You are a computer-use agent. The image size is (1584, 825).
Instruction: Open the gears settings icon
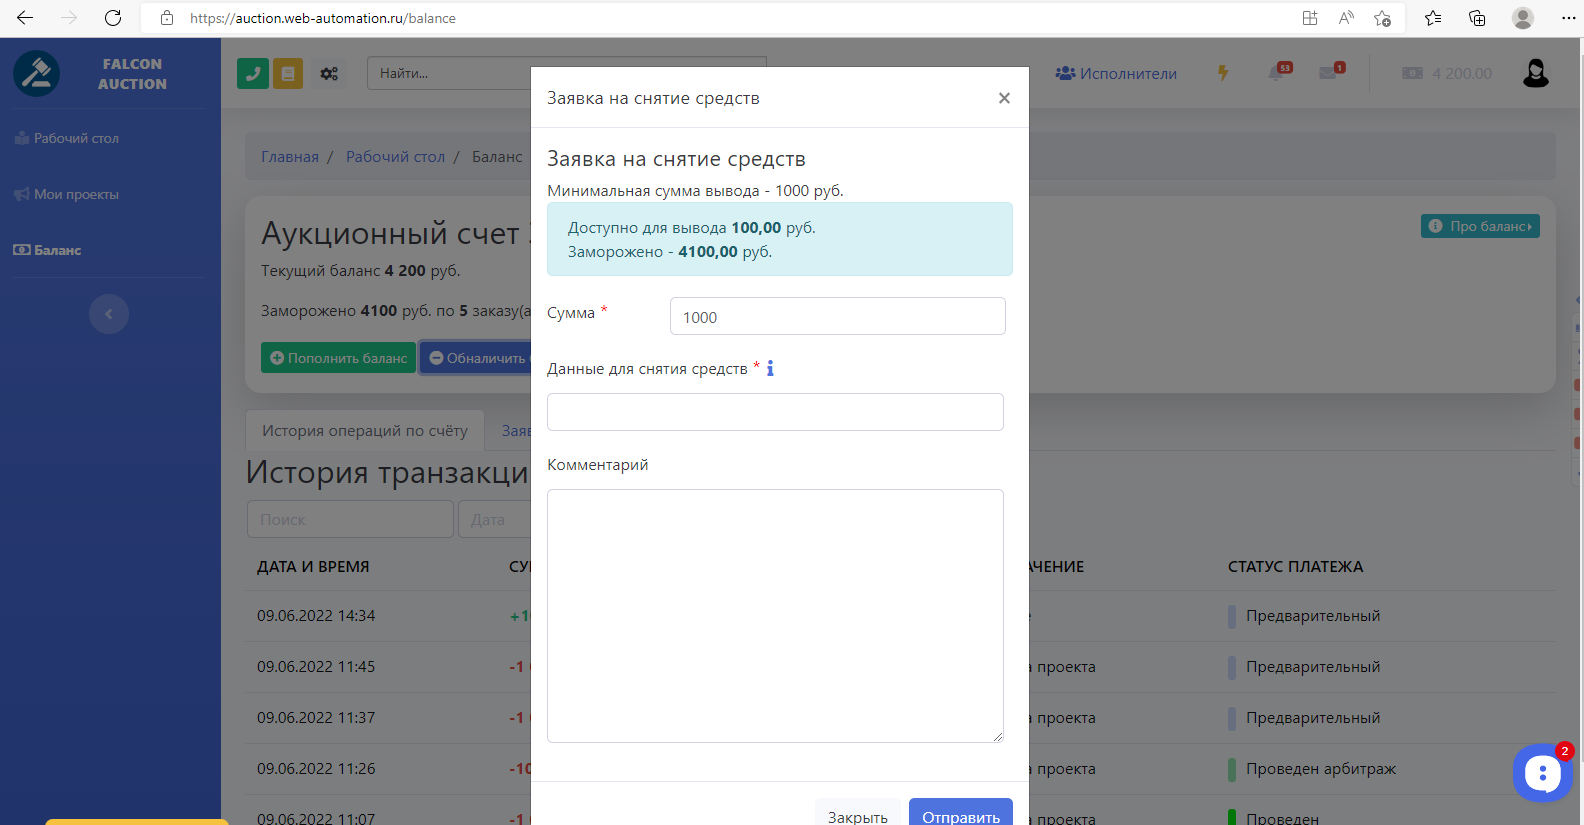click(x=329, y=73)
